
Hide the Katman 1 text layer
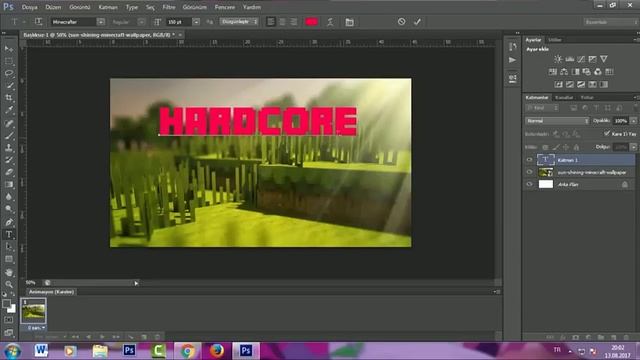click(x=529, y=160)
